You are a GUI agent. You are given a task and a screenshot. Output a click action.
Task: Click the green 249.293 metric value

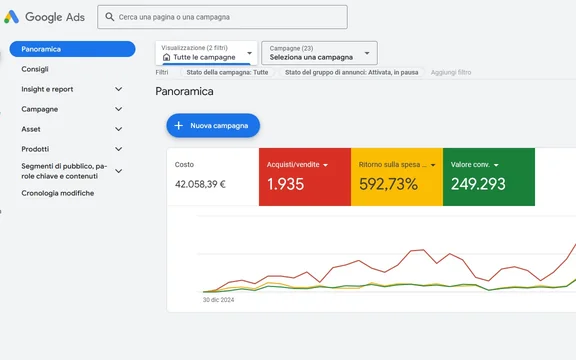pos(478,184)
